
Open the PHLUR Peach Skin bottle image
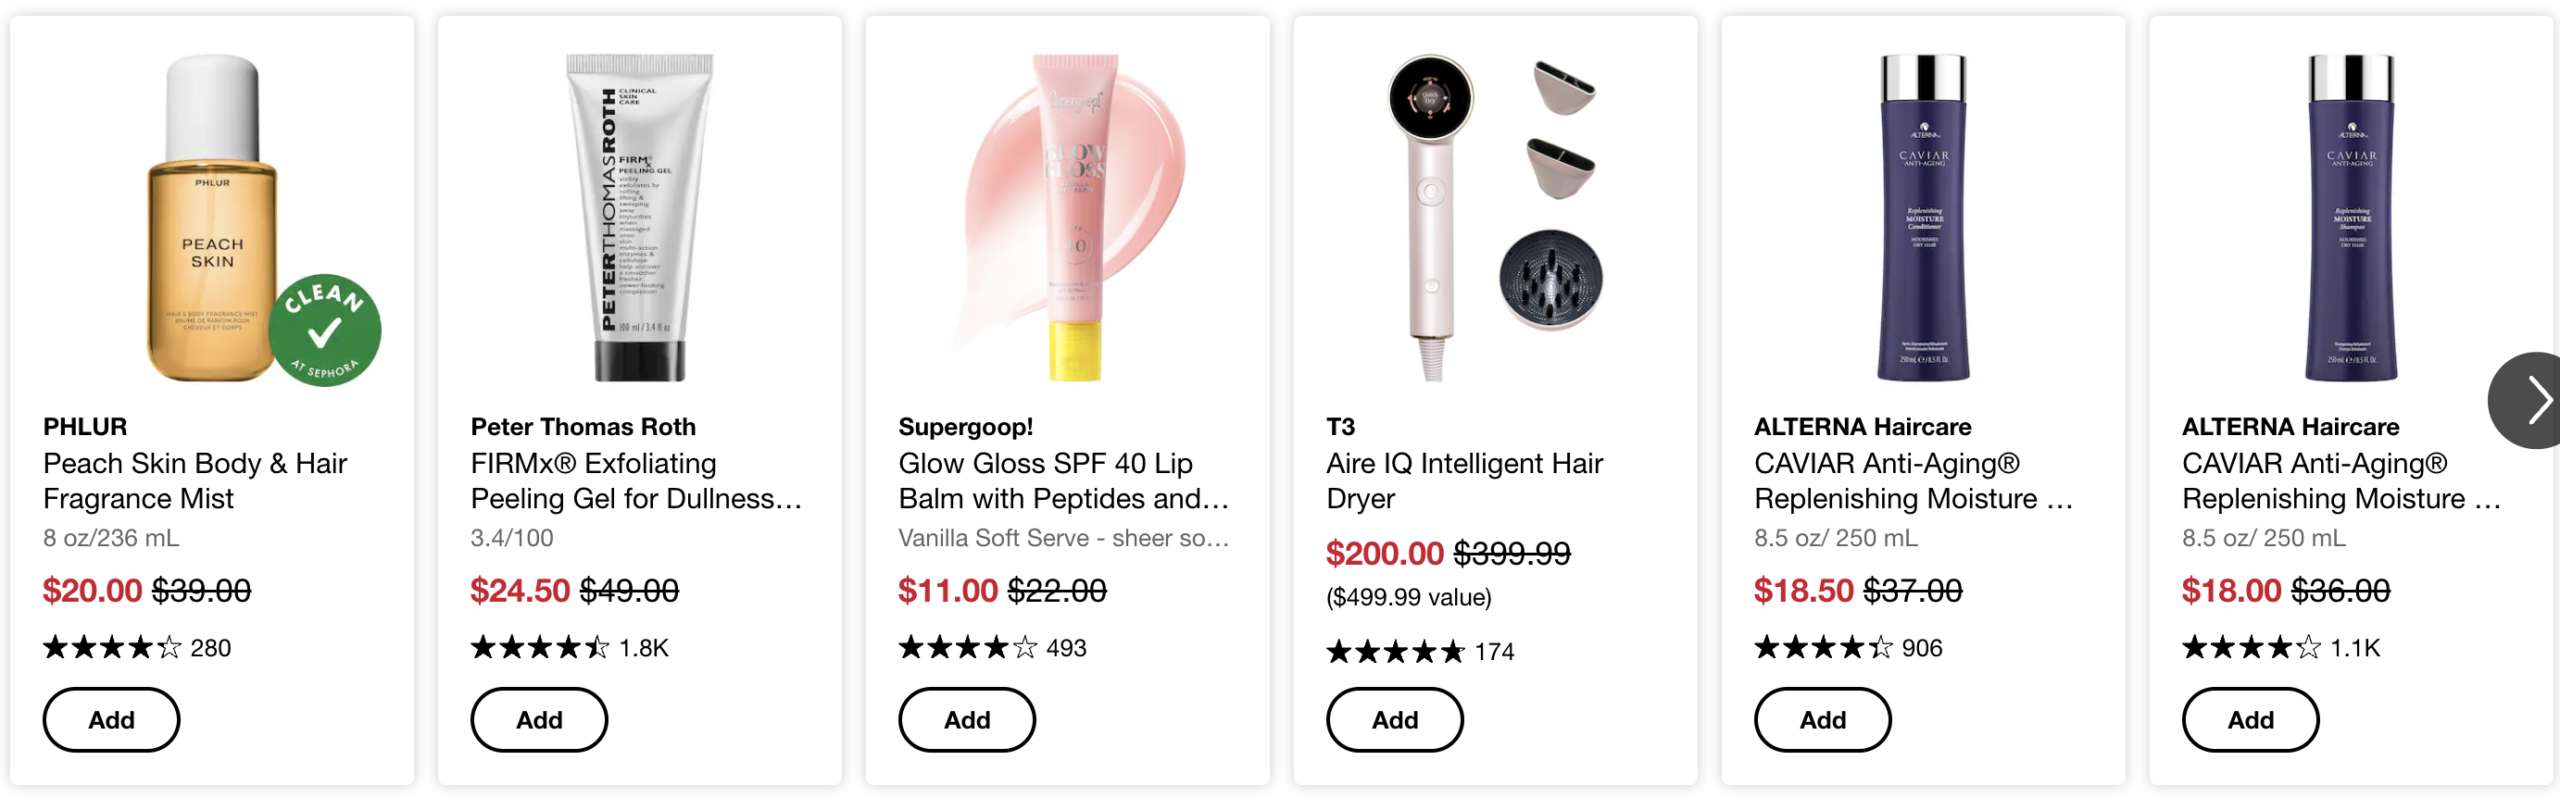[211, 217]
